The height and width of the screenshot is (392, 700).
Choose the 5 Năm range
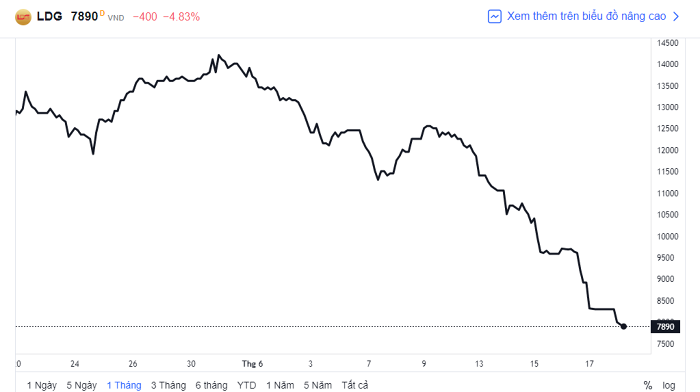click(318, 385)
